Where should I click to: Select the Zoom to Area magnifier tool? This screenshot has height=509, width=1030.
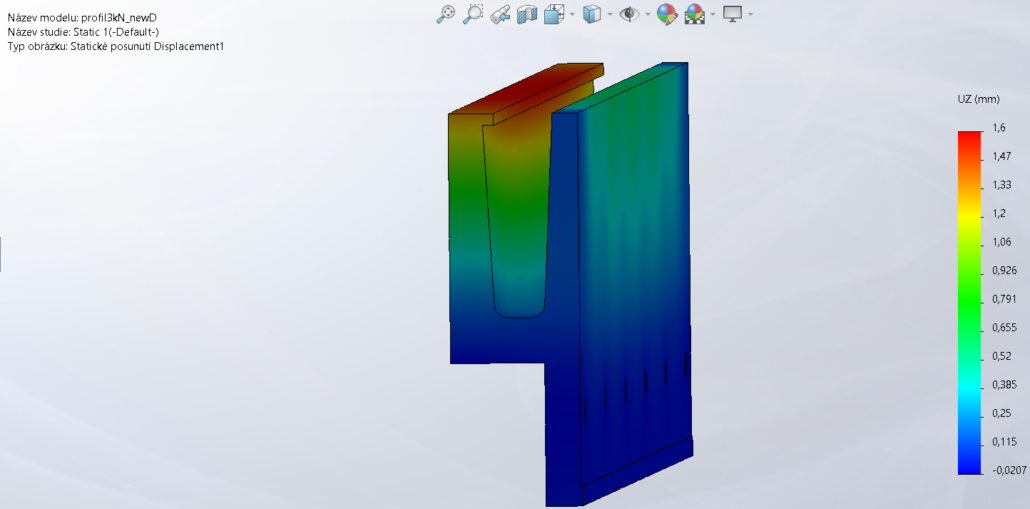click(x=473, y=14)
